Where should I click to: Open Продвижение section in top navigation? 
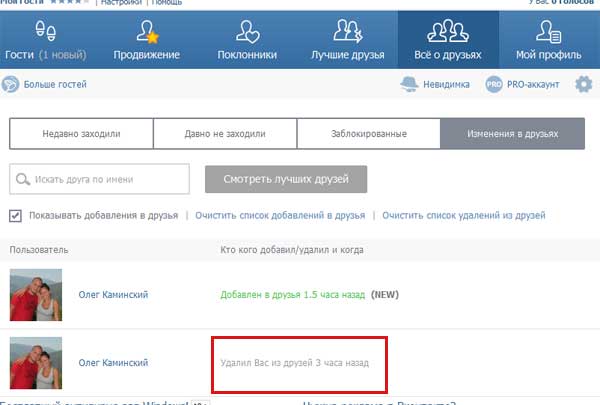(147, 40)
